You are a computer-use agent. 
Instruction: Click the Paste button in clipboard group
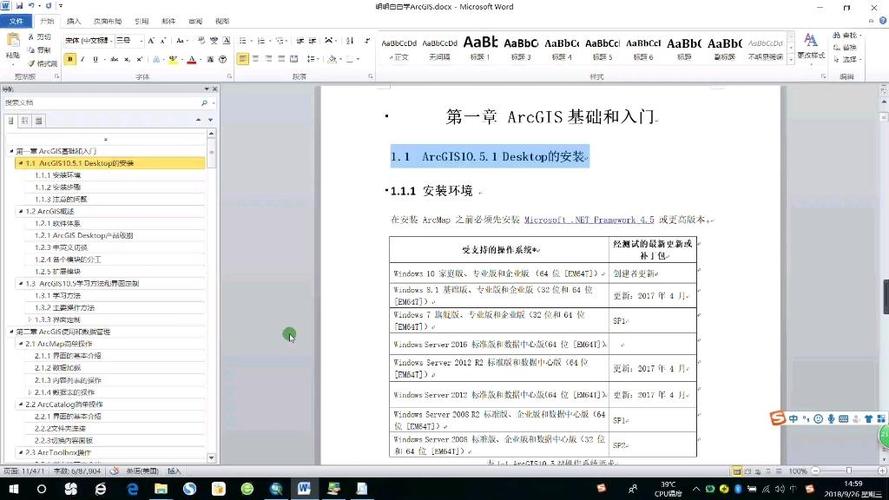pyautogui.click(x=12, y=47)
